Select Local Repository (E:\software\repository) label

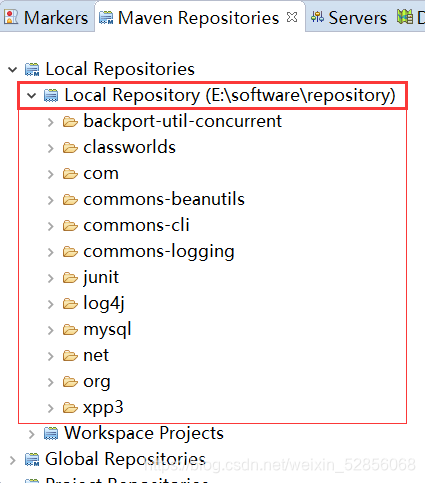(x=230, y=95)
